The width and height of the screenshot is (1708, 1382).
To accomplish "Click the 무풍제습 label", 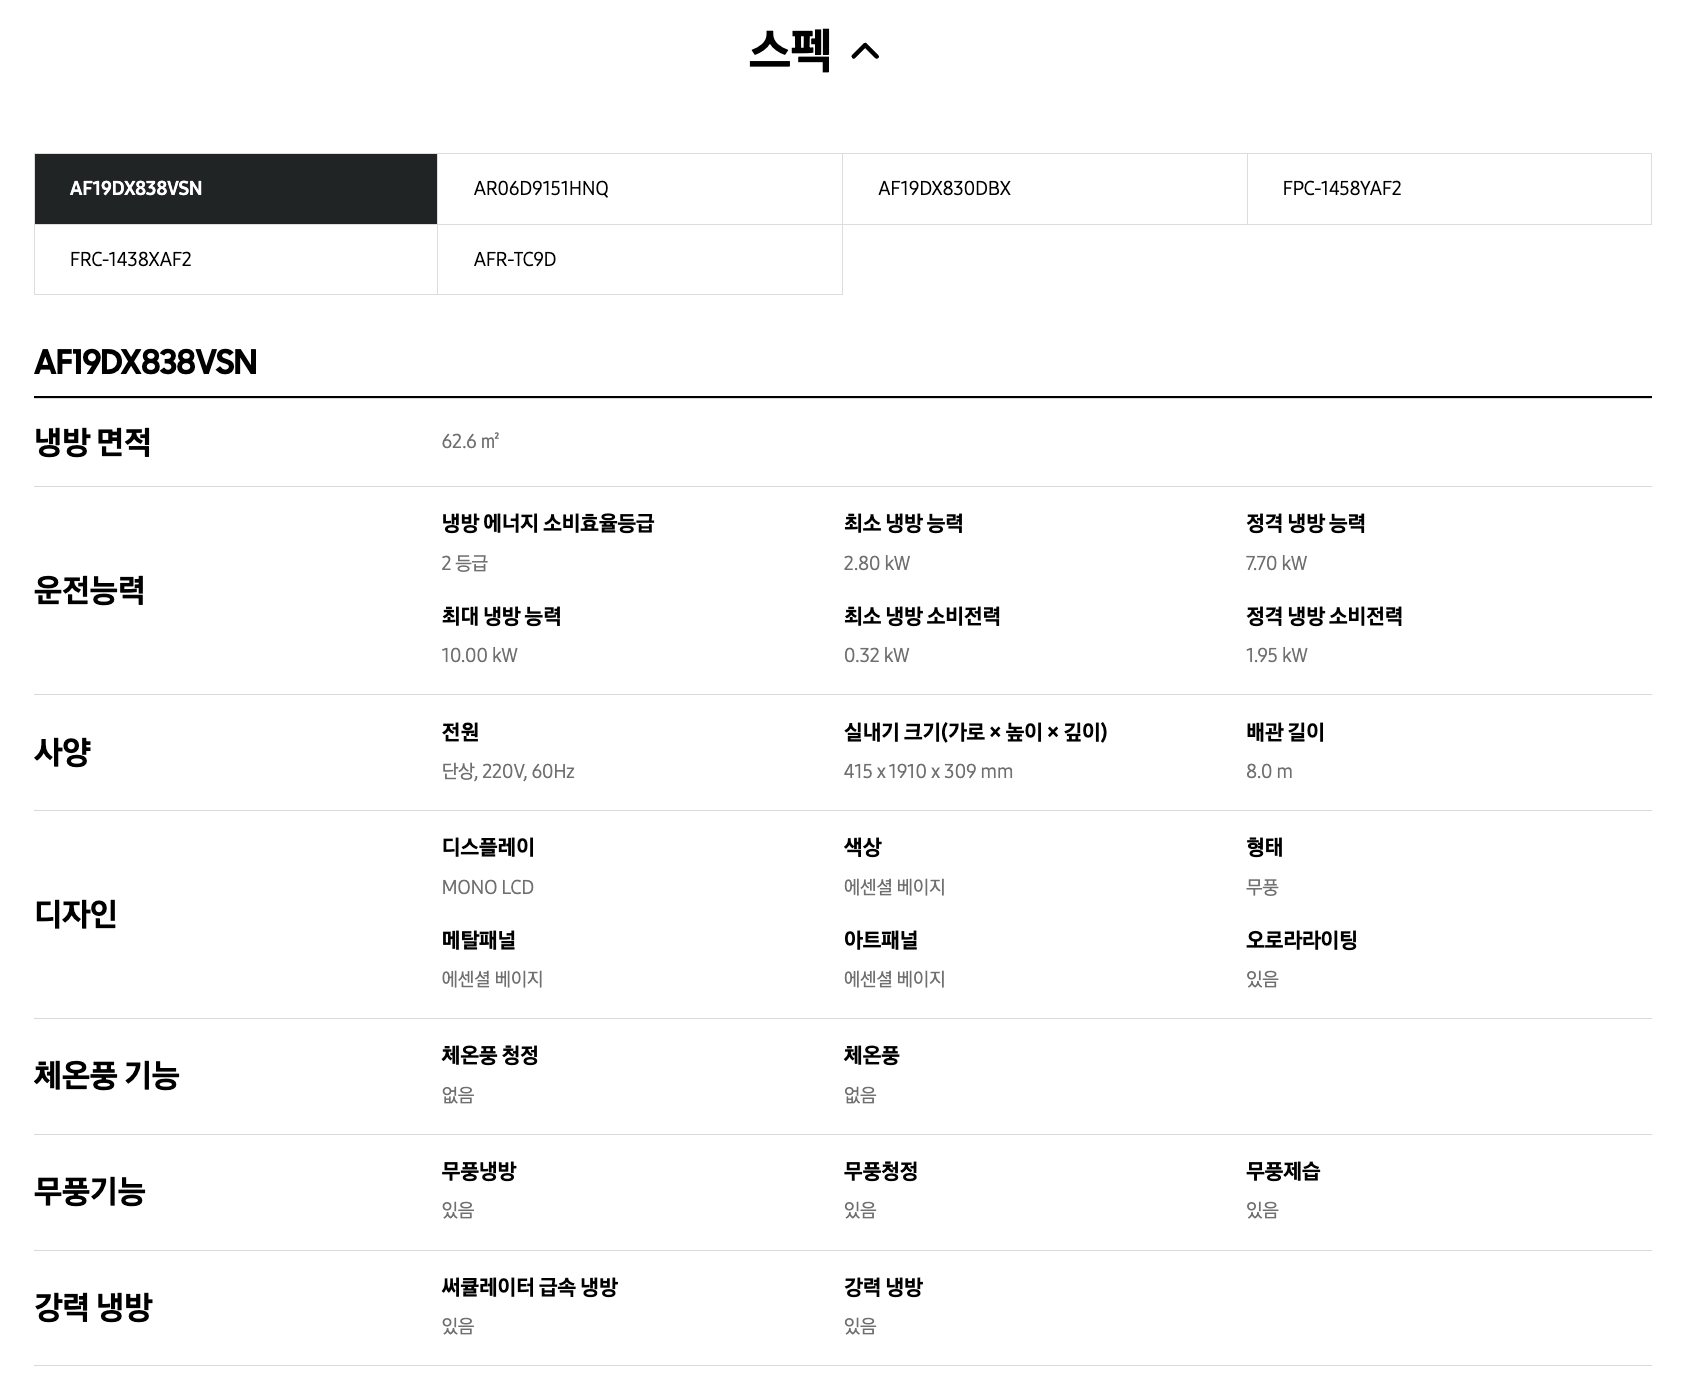I will tap(1282, 1171).
